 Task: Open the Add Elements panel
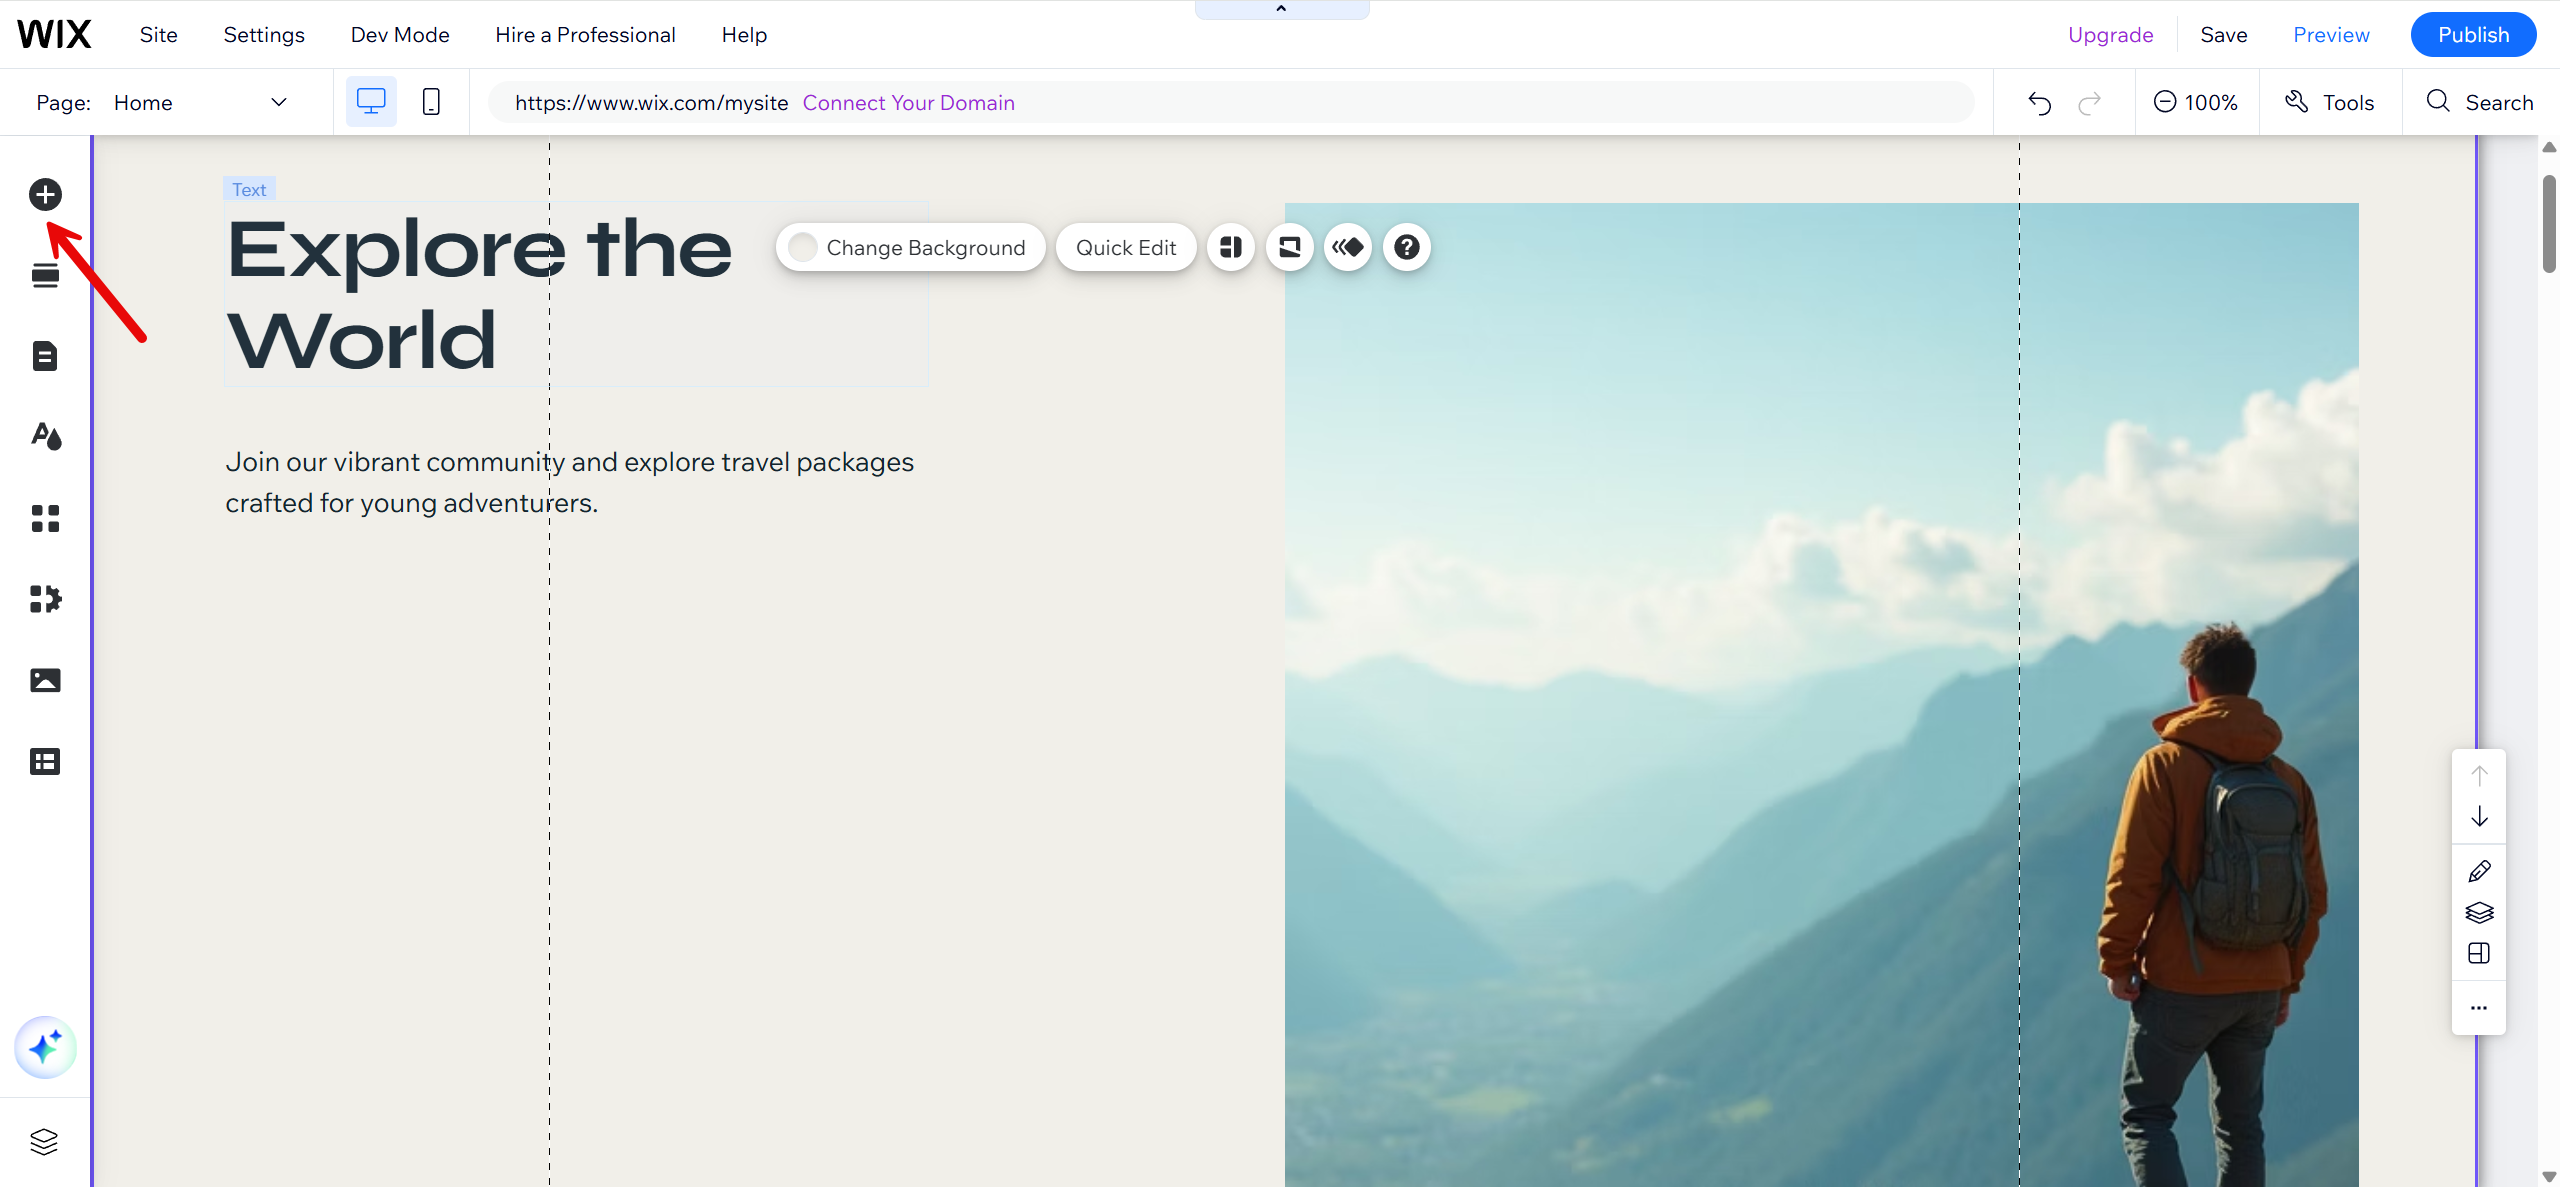coord(44,194)
